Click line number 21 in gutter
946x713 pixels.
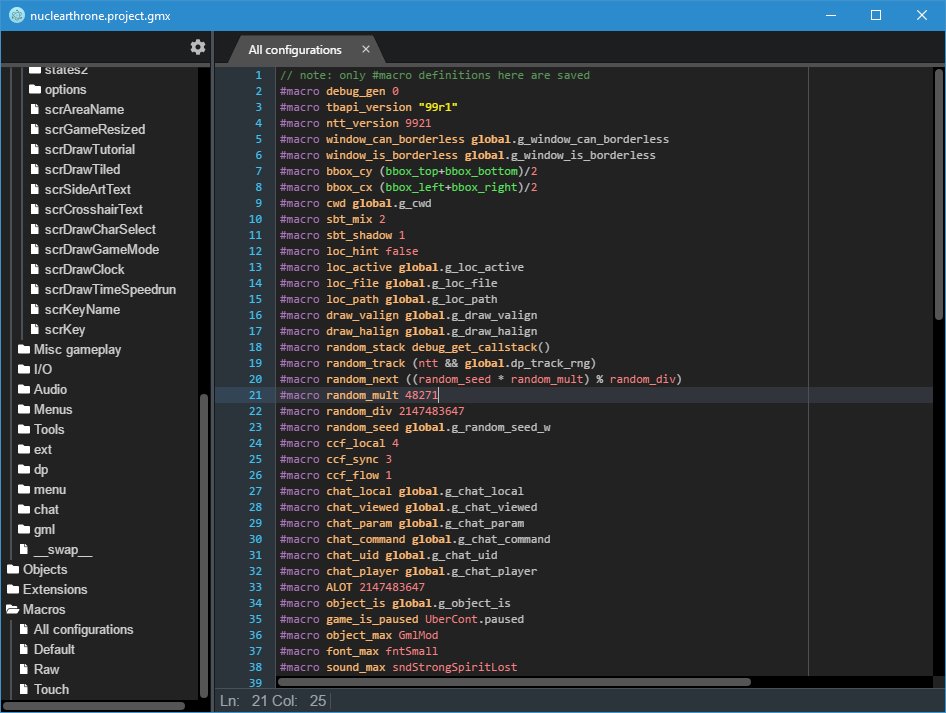pos(255,395)
